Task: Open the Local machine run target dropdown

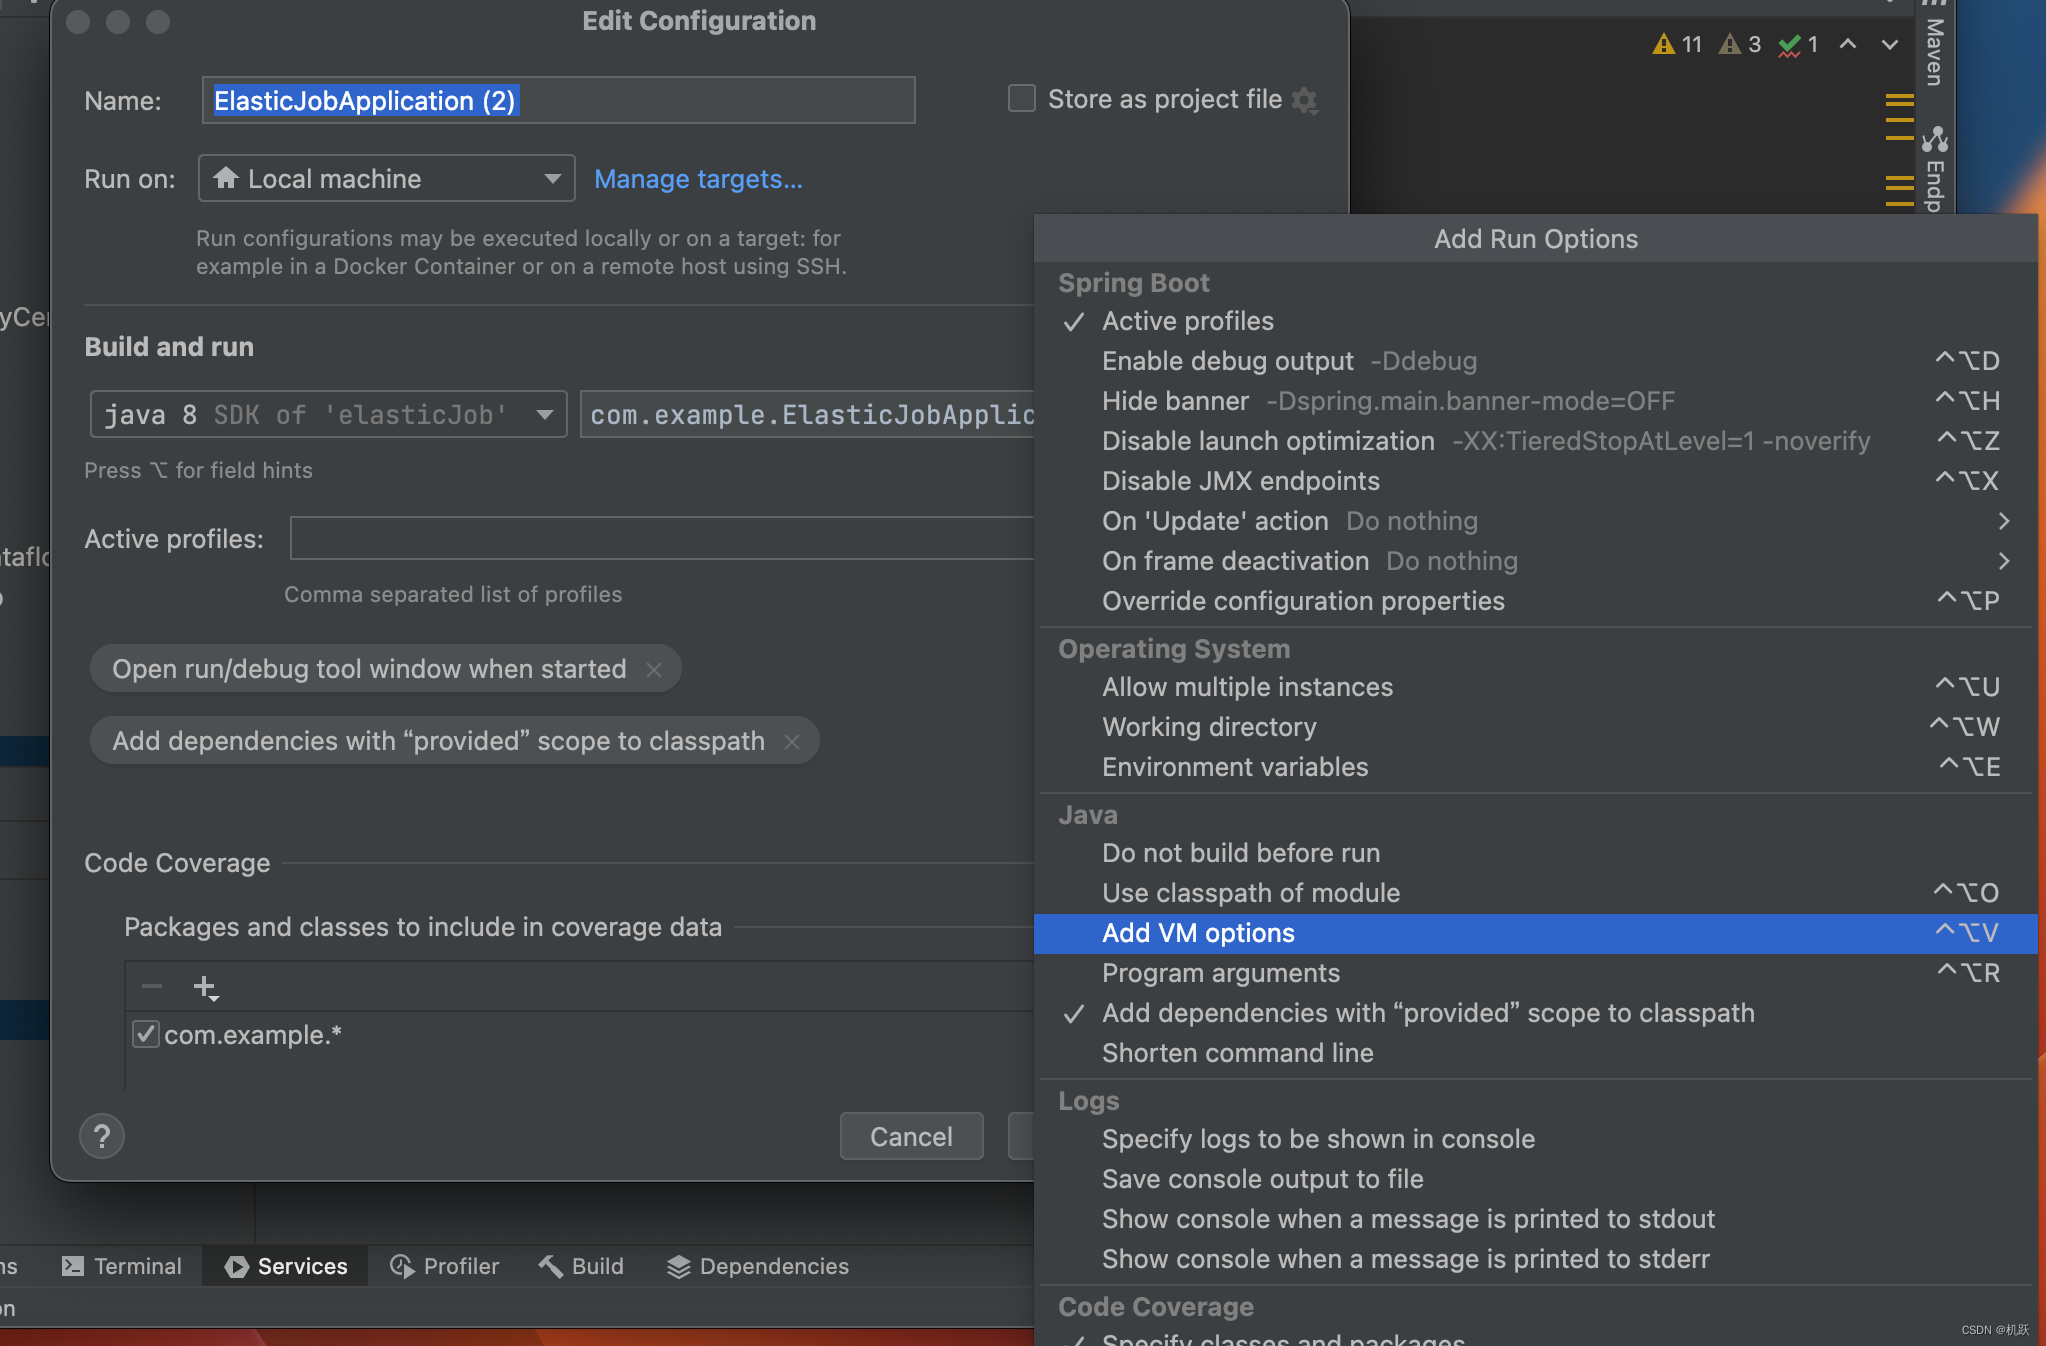Action: coord(551,179)
